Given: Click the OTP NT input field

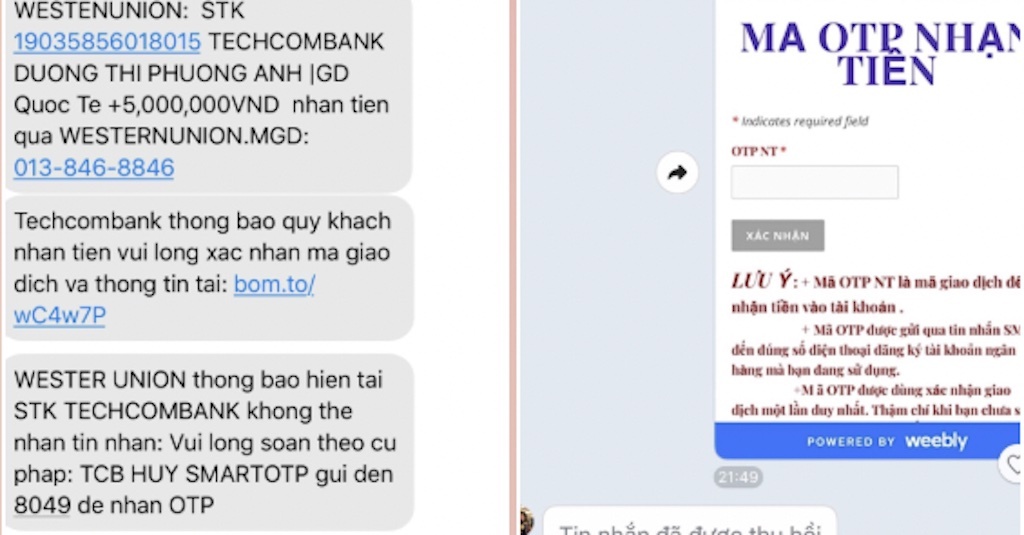Looking at the screenshot, I should (814, 182).
